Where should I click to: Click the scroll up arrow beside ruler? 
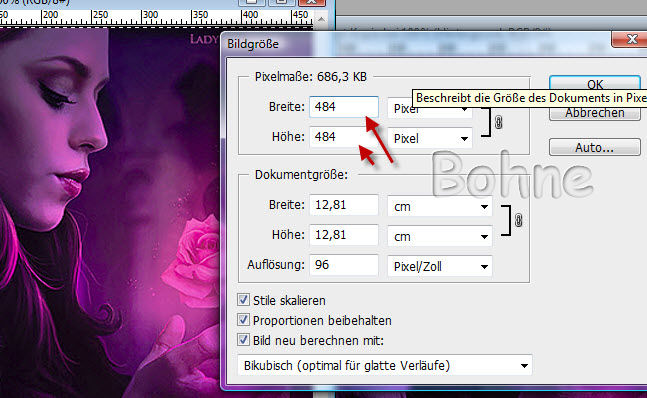(x=321, y=19)
